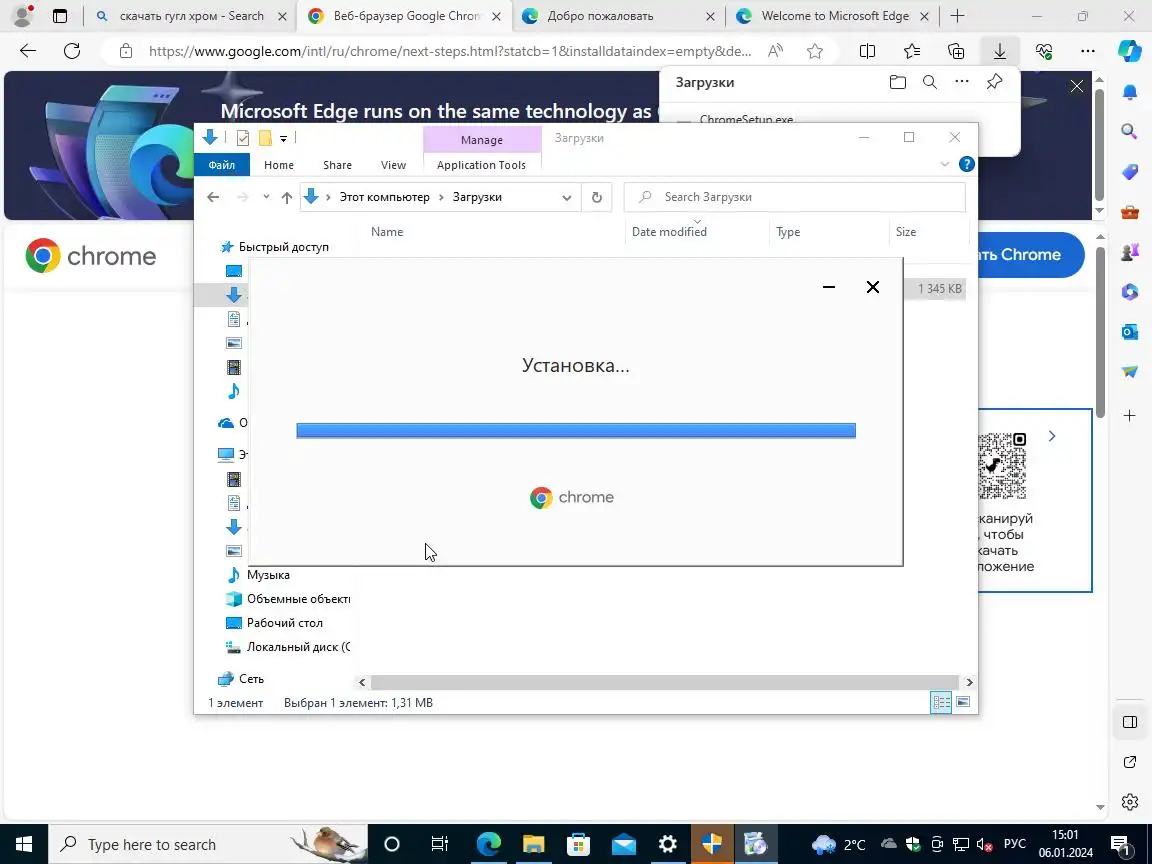Open Read aloud in Edge address bar

click(x=775, y=51)
